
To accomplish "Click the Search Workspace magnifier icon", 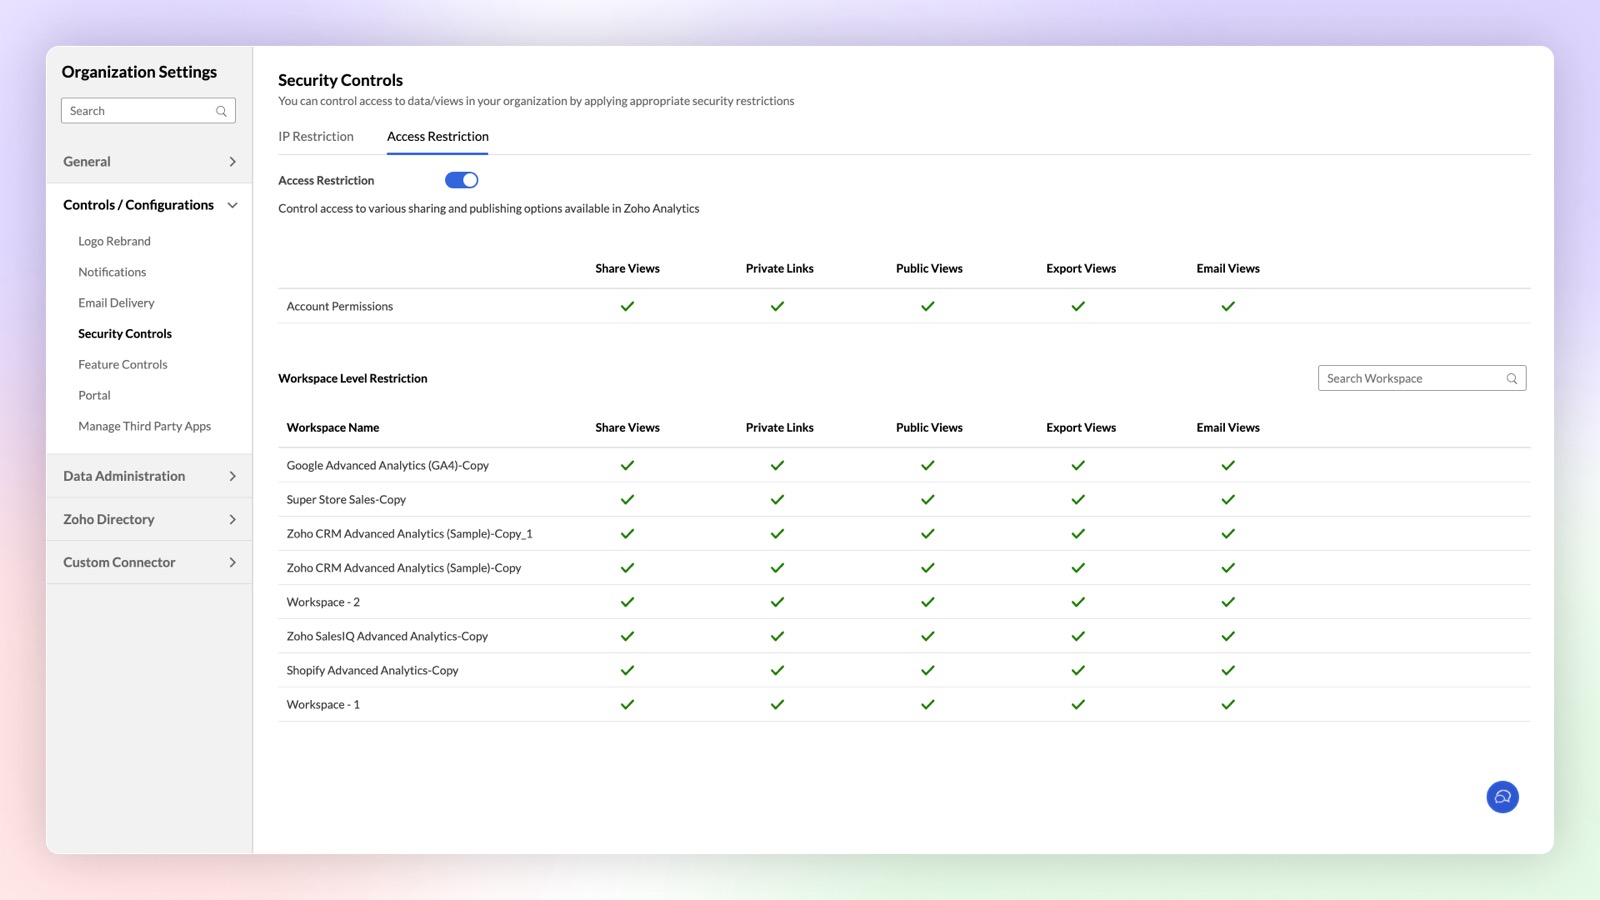I will (x=1512, y=378).
